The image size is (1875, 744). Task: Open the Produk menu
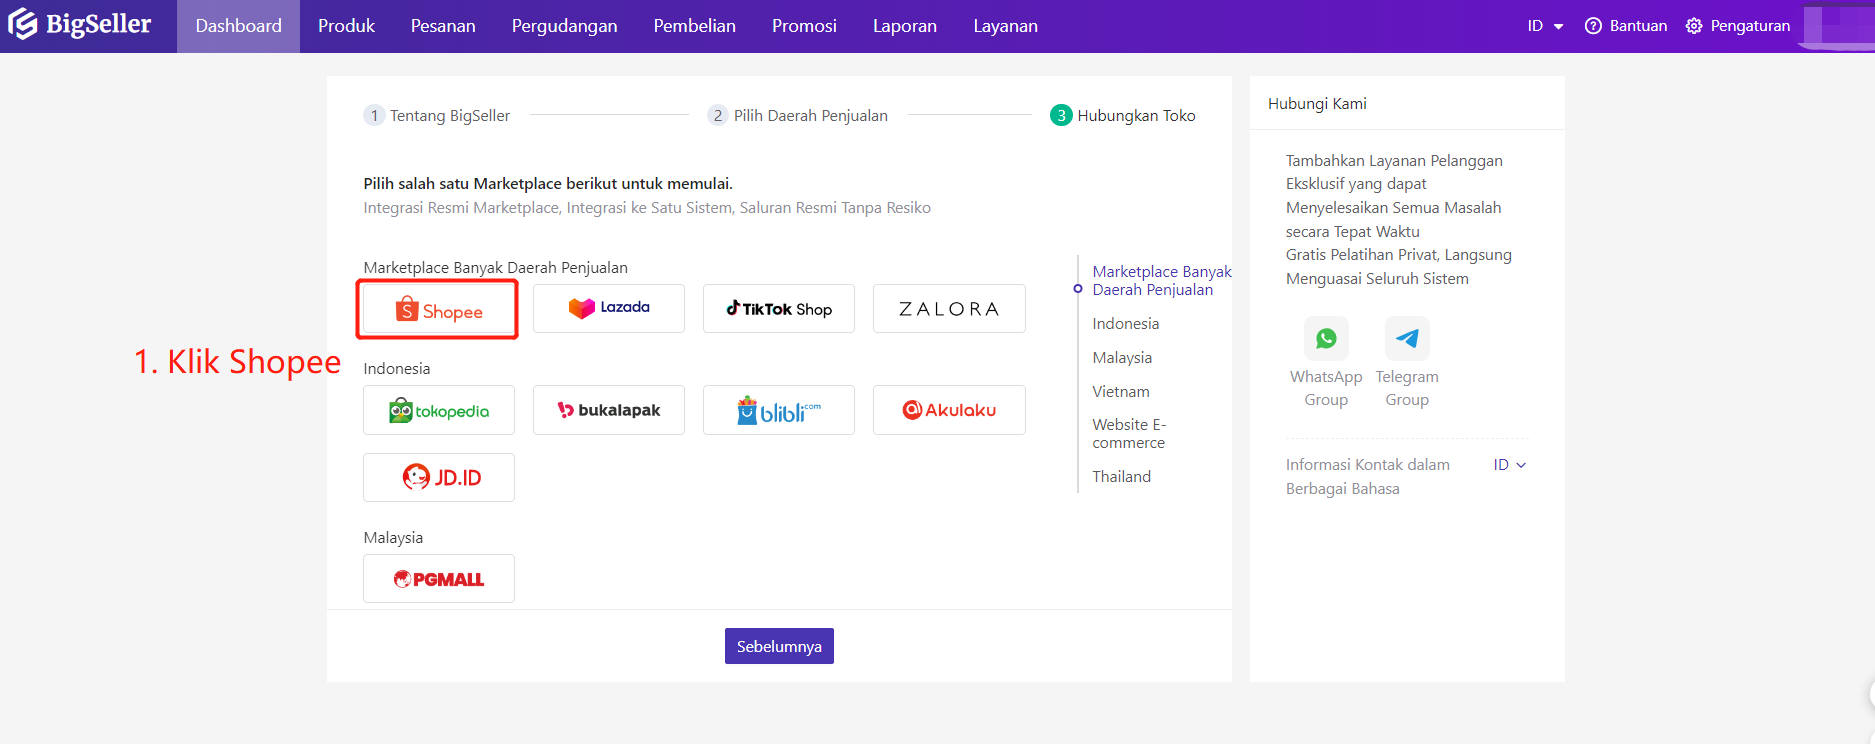coord(346,26)
